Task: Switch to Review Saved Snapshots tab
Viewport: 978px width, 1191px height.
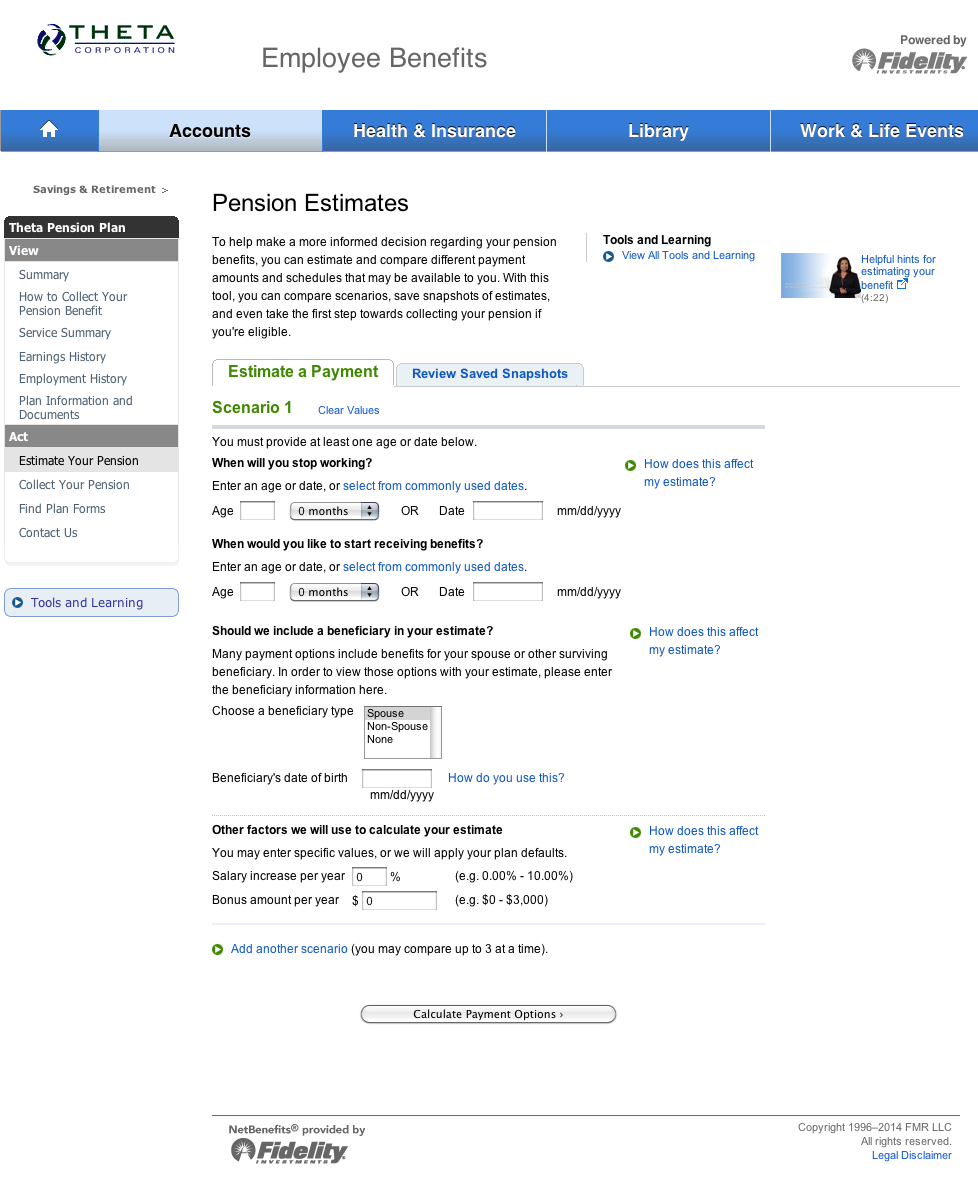Action: tap(489, 374)
